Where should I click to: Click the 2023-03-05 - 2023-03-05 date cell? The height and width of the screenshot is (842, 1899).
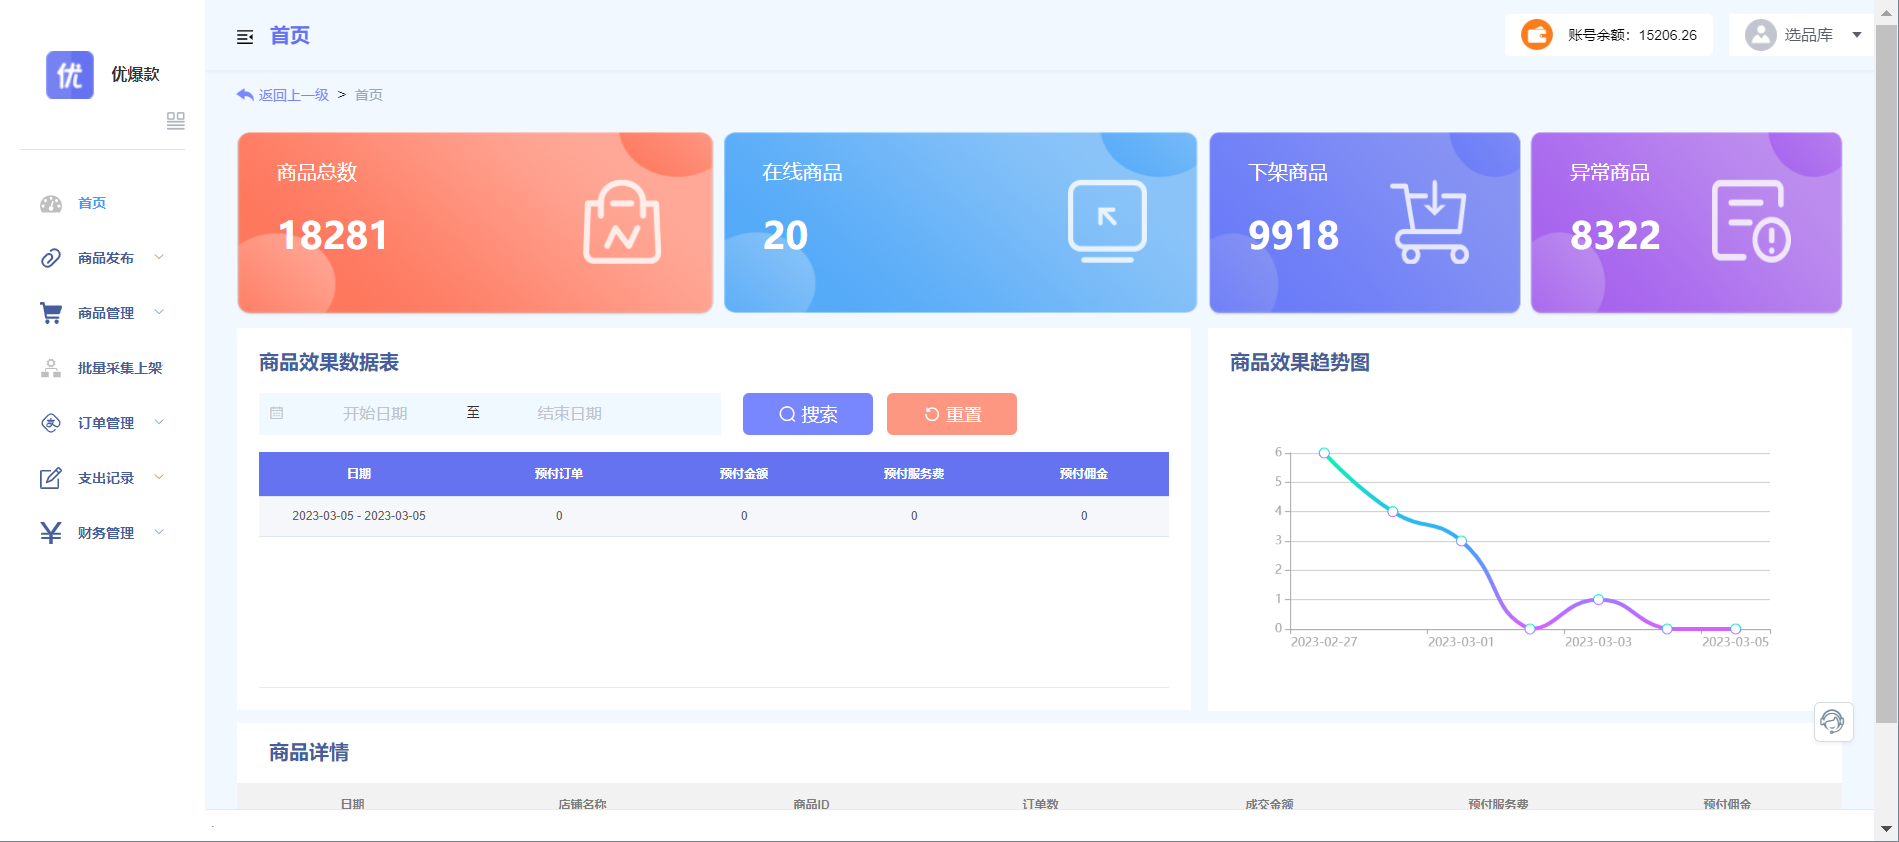pyautogui.click(x=359, y=516)
